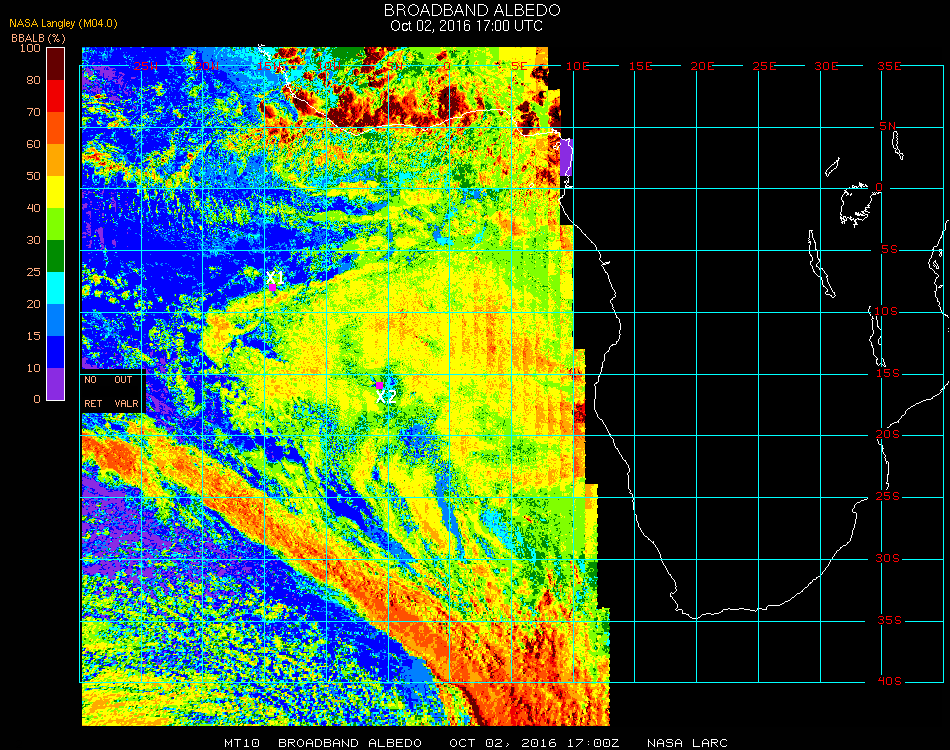
Task: Click the 'NASA Langley (M04.0)' label
Action: coord(63,24)
